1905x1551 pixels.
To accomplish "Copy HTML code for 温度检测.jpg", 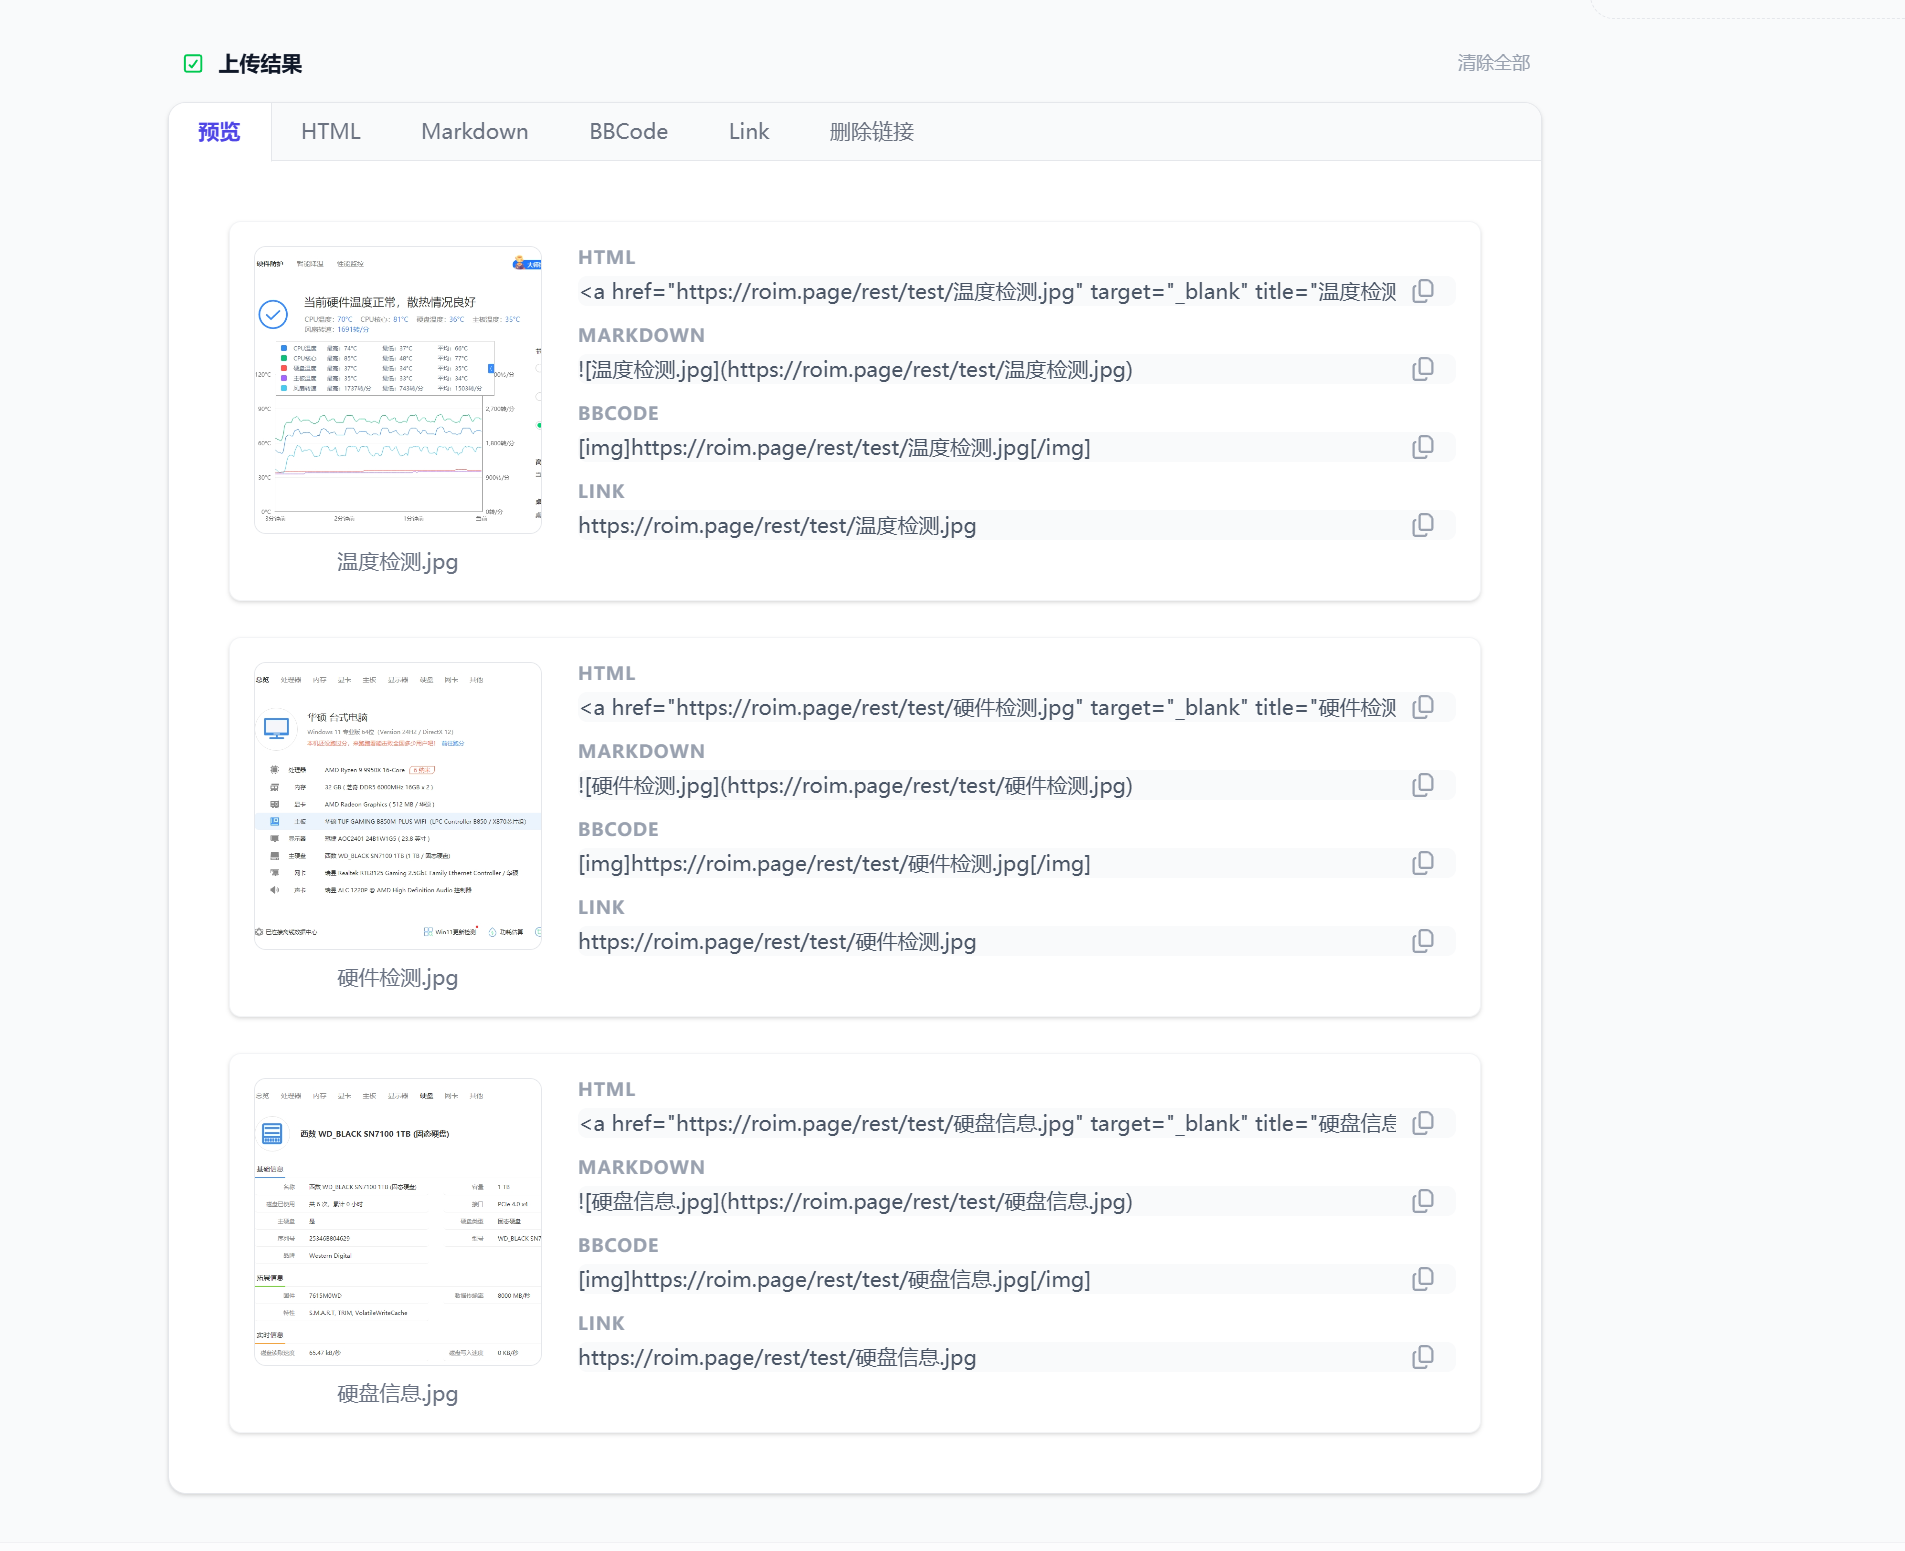I will (x=1422, y=291).
